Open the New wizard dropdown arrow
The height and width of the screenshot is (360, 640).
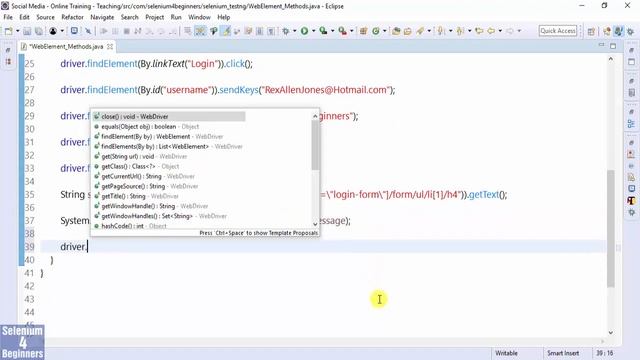pyautogui.click(x=18, y=31)
